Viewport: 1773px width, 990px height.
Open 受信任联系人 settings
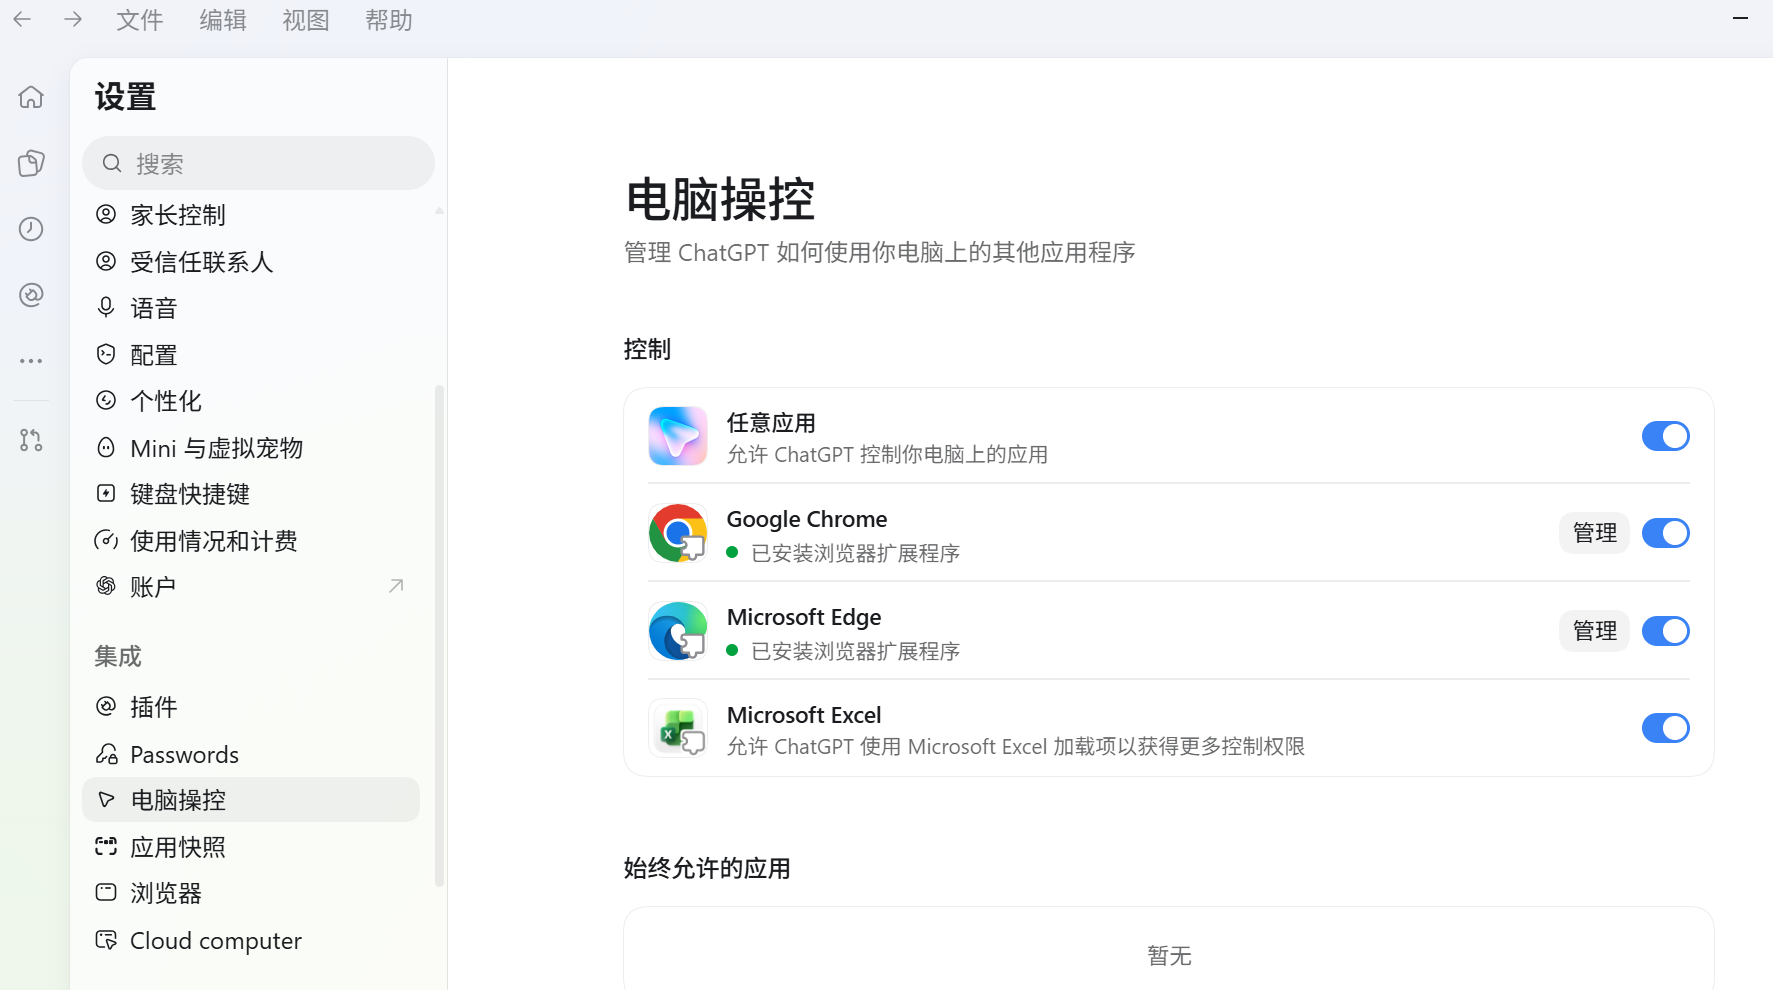(x=251, y=262)
